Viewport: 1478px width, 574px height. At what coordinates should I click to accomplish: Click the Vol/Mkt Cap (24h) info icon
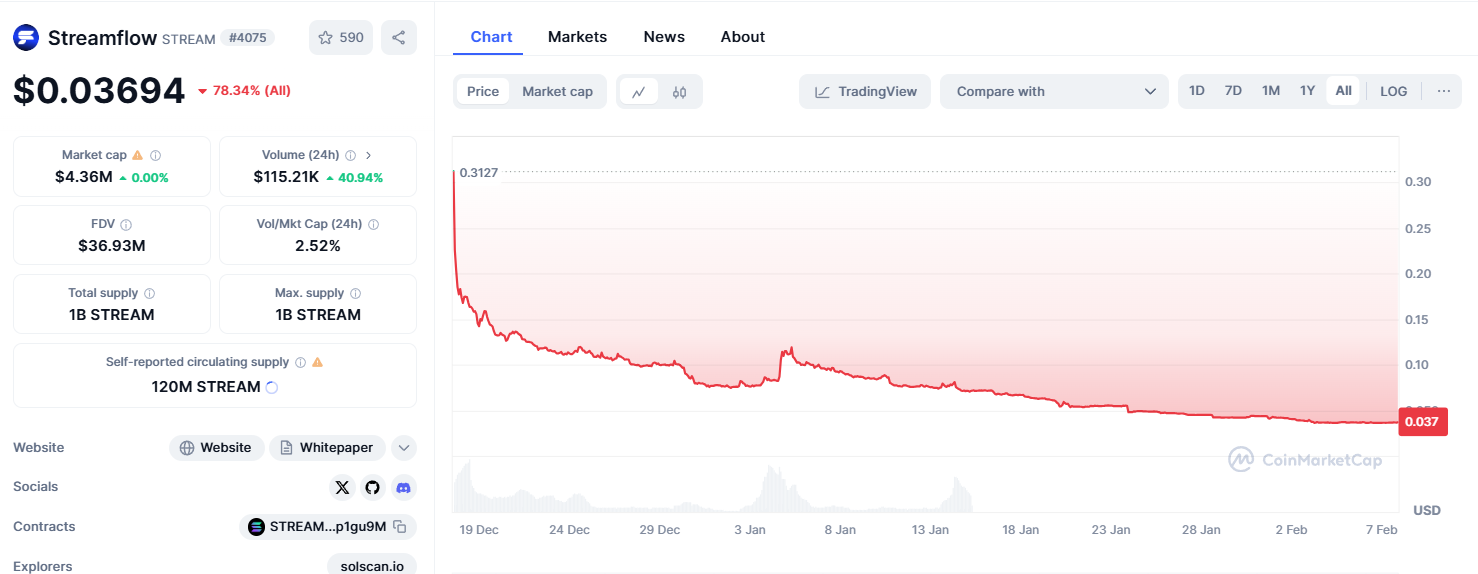[x=374, y=224]
